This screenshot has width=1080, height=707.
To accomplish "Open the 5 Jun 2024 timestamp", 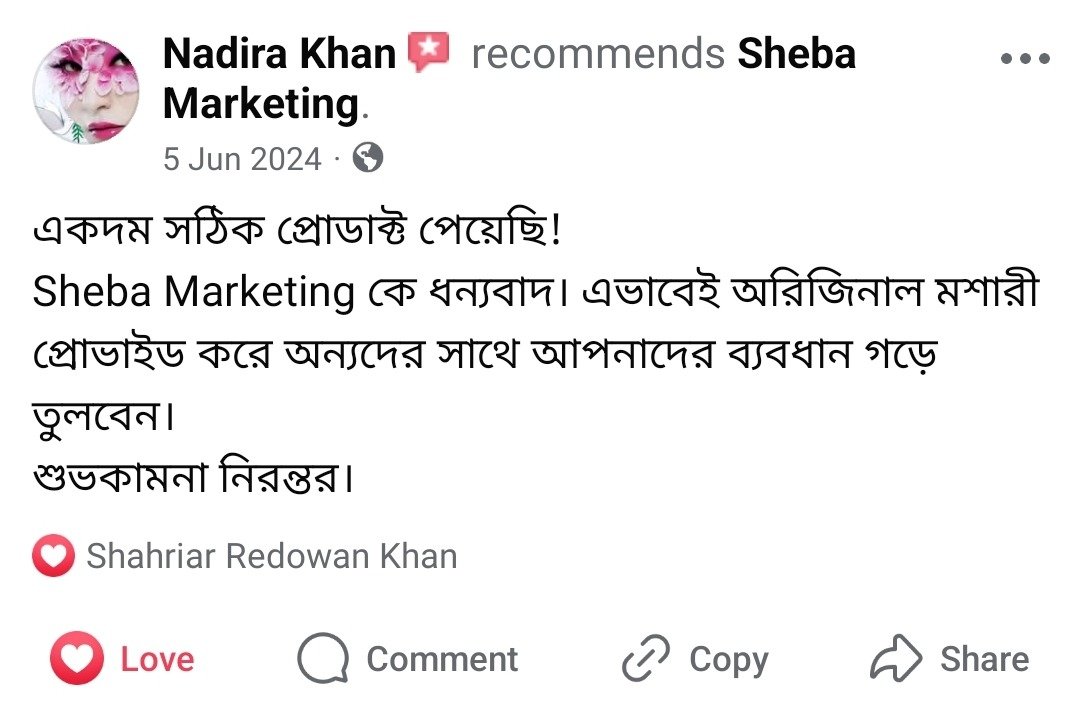I will pyautogui.click(x=242, y=159).
